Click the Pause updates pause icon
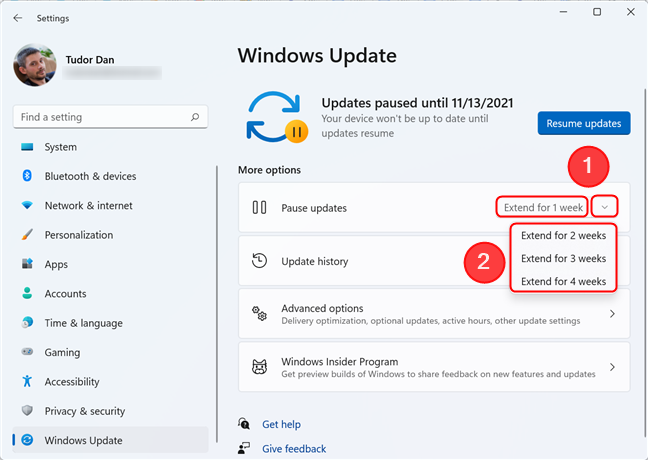This screenshot has height=460, width=648. point(259,207)
